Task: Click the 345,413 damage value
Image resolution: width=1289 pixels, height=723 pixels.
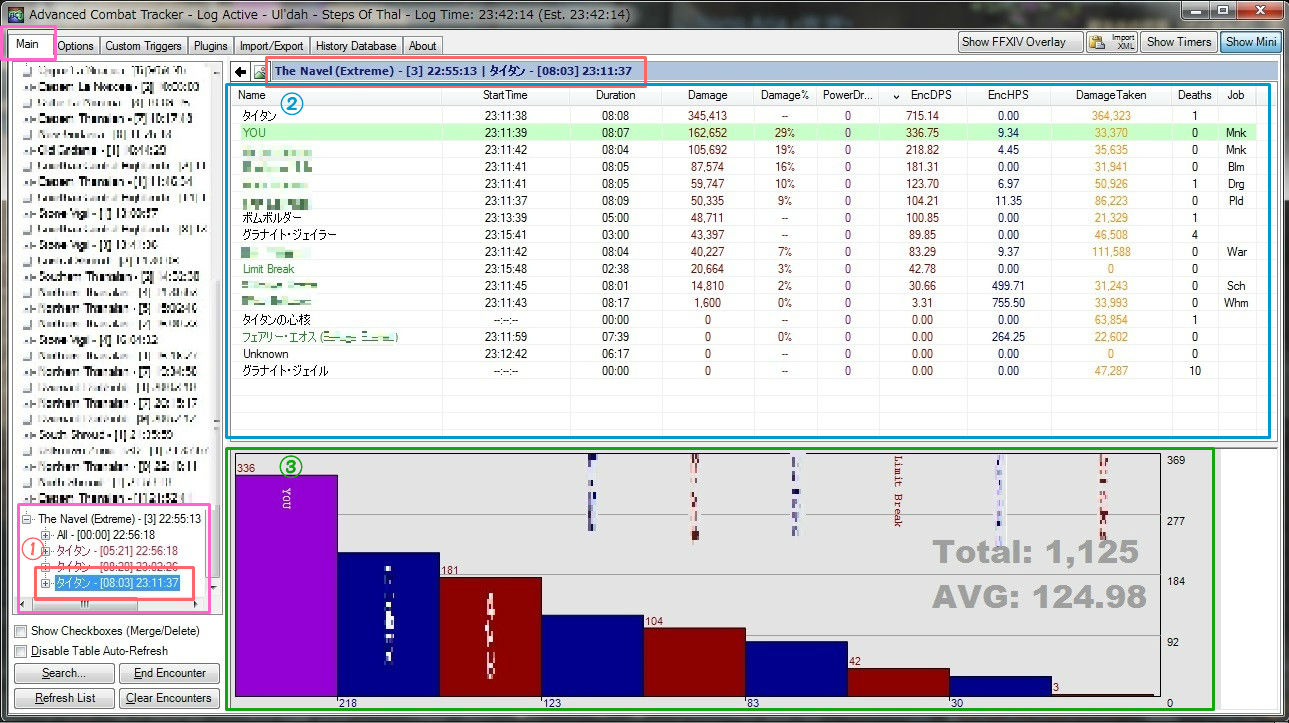Action: (x=707, y=115)
